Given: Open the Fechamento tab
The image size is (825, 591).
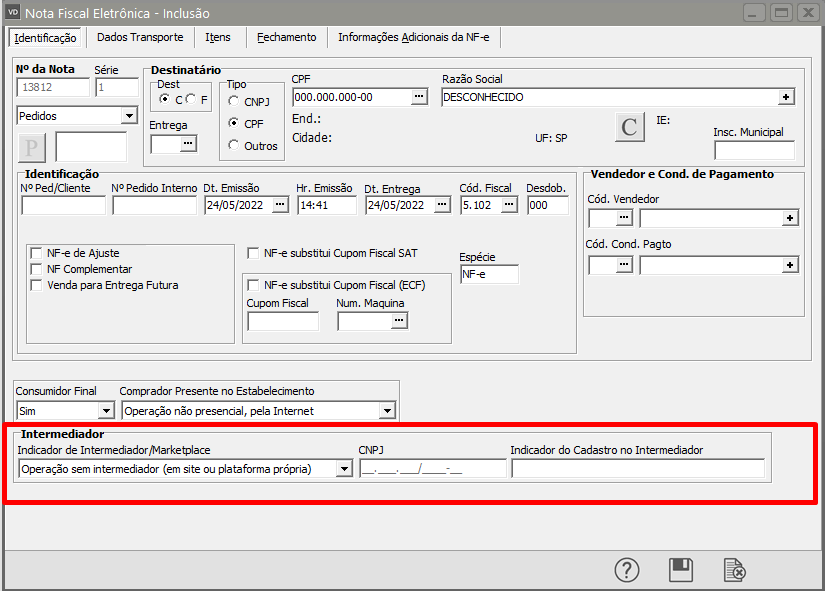Looking at the screenshot, I should (x=286, y=37).
